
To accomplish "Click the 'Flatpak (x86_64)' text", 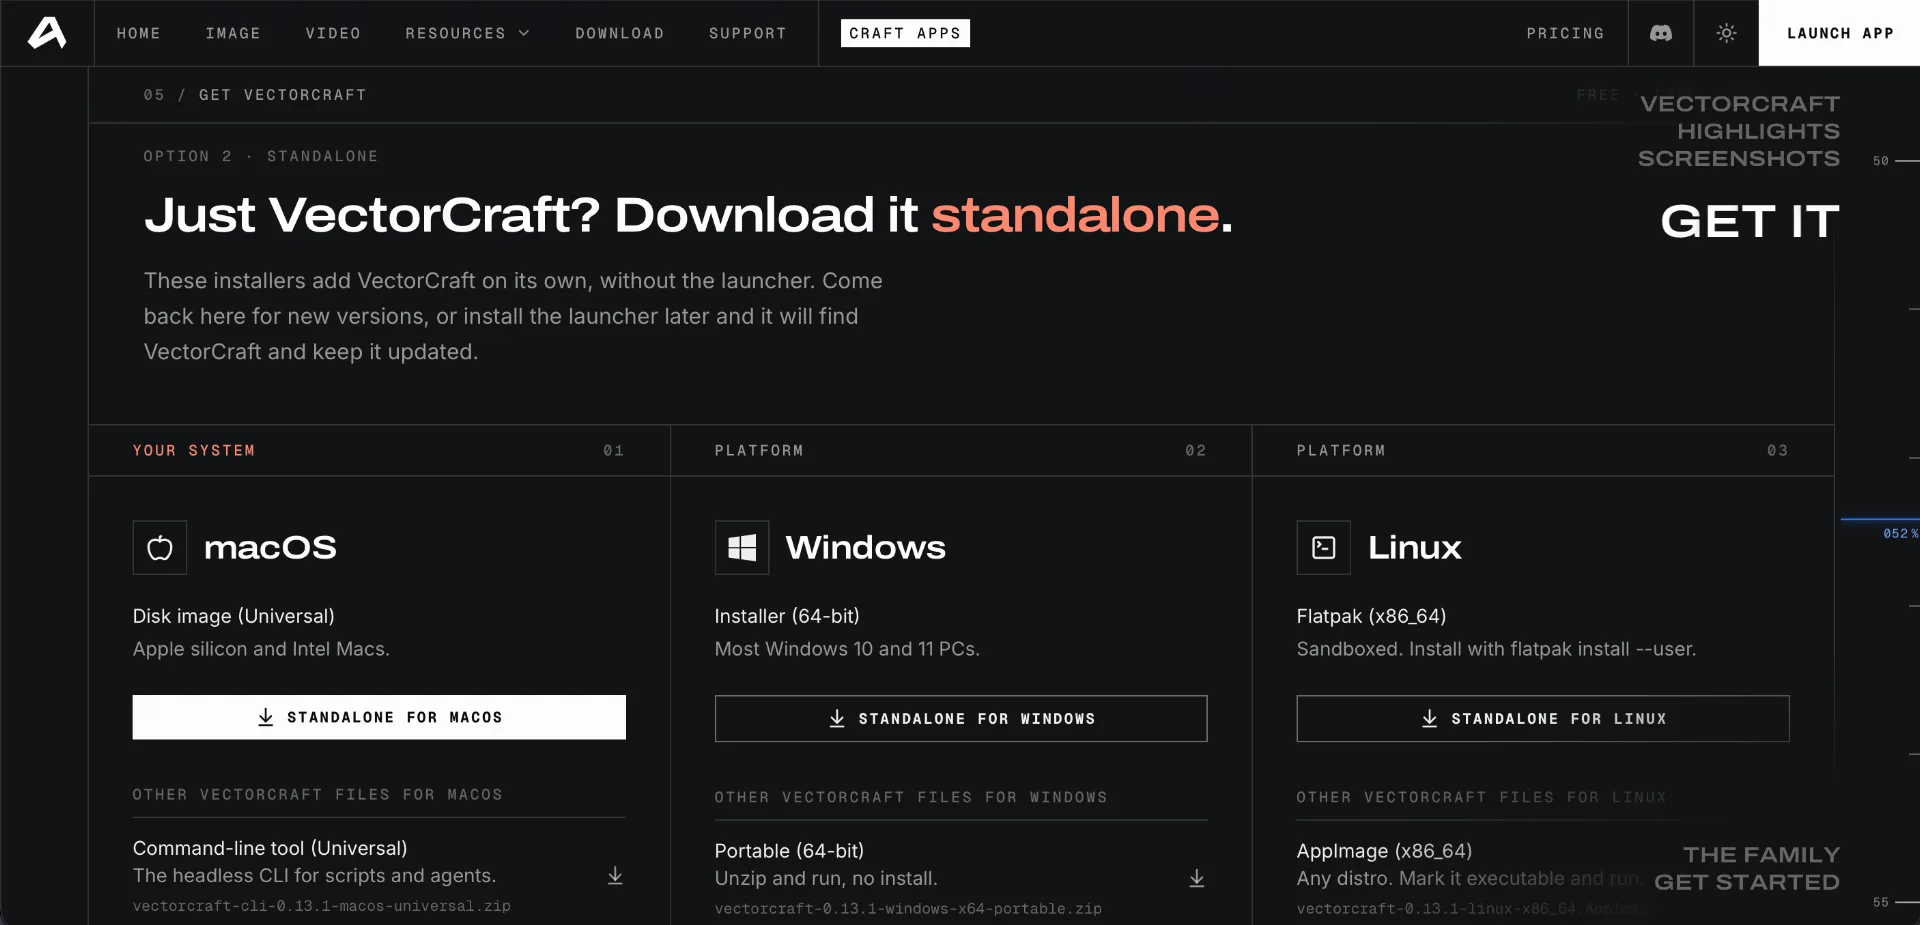I will (x=1371, y=616).
